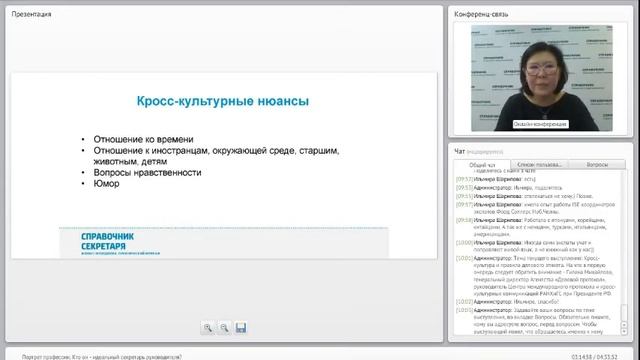
Task: Click the magnifier icon next to the save icon
Action: click(224, 328)
